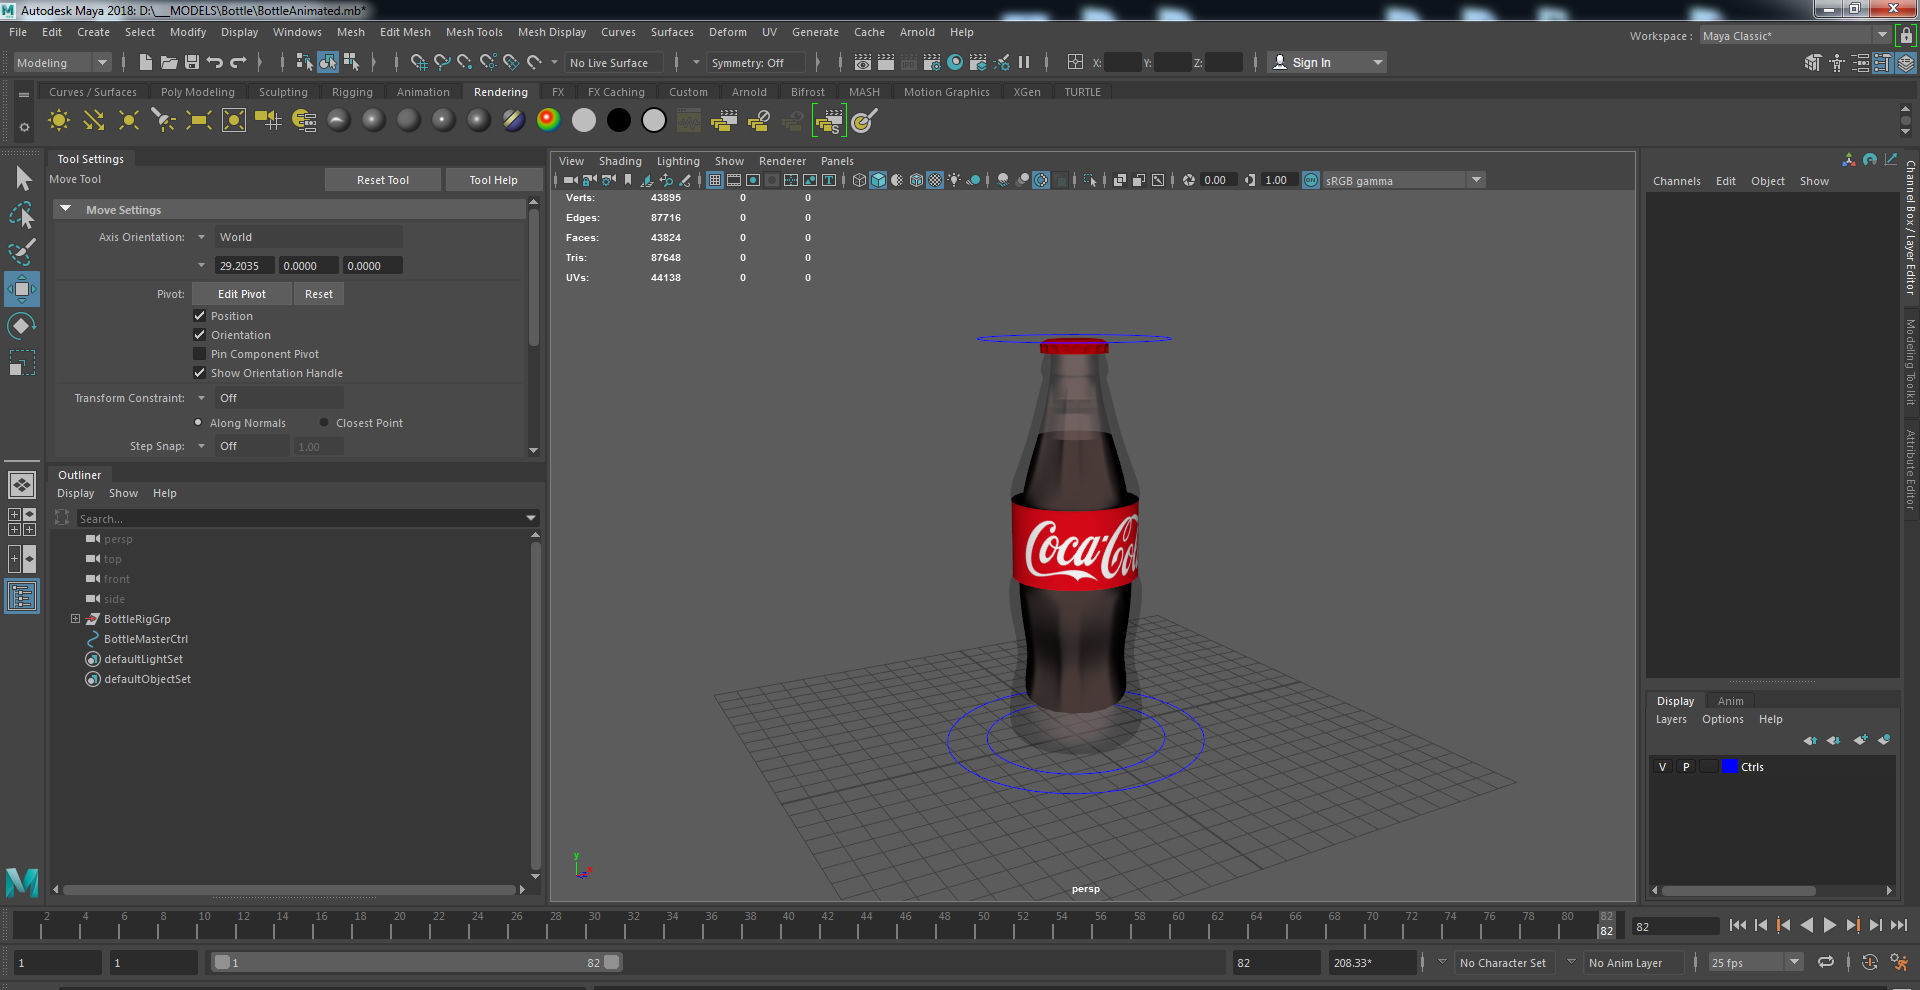The width and height of the screenshot is (1920, 990).
Task: Click the rainbow ramp shader shelf icon
Action: coord(548,120)
